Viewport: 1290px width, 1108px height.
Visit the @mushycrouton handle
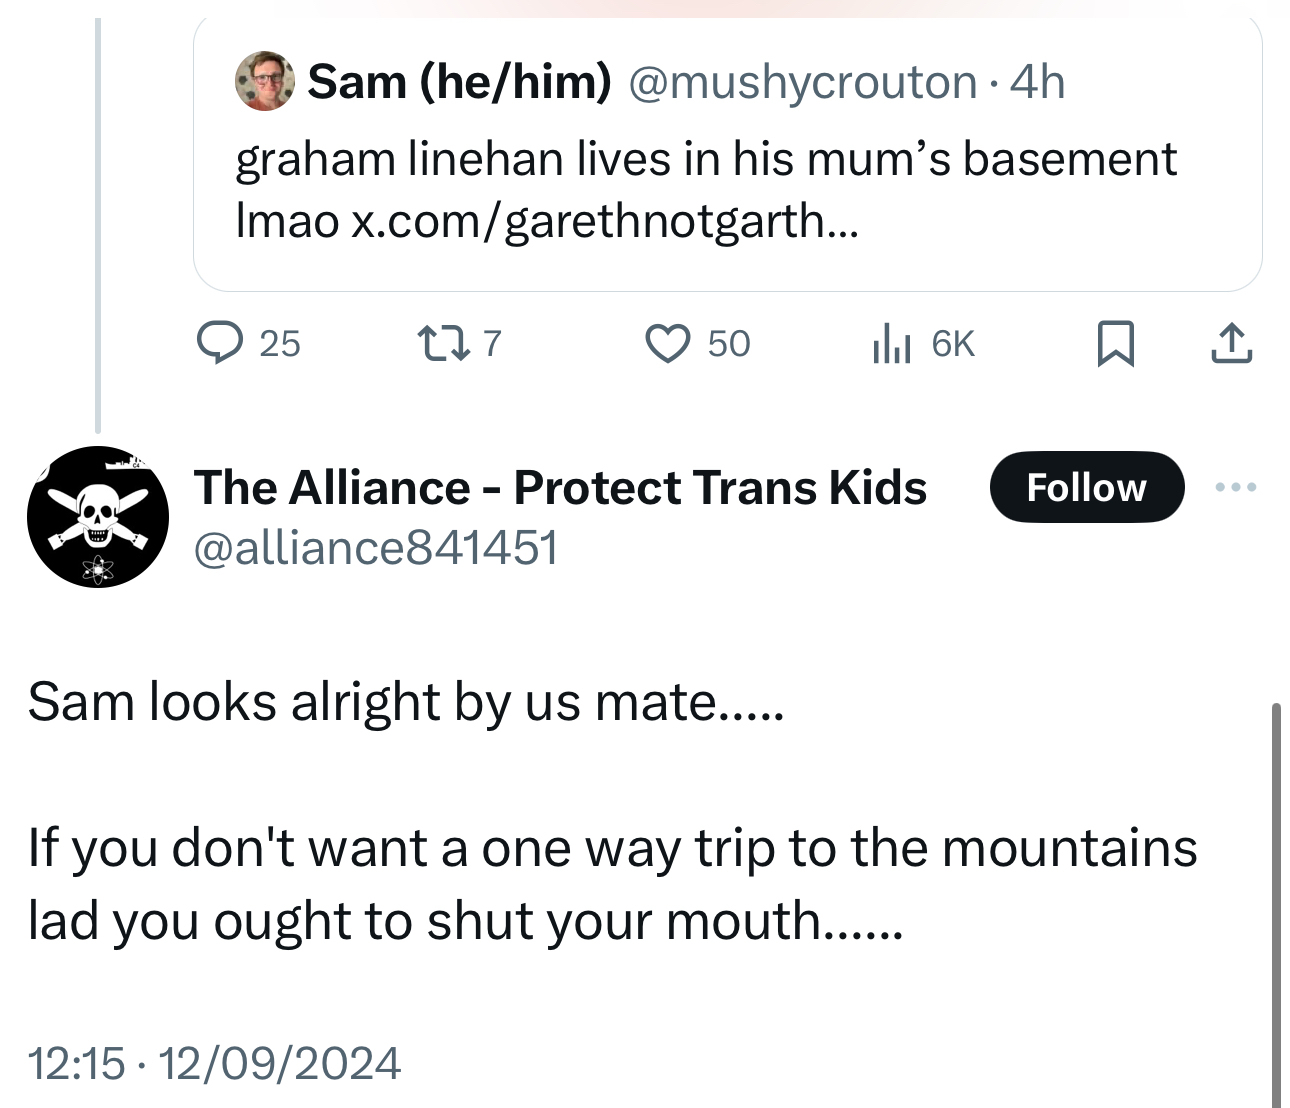(x=802, y=82)
